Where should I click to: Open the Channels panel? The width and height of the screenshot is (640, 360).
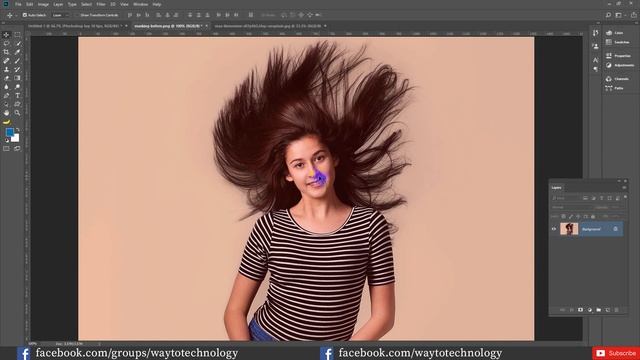[x=618, y=78]
